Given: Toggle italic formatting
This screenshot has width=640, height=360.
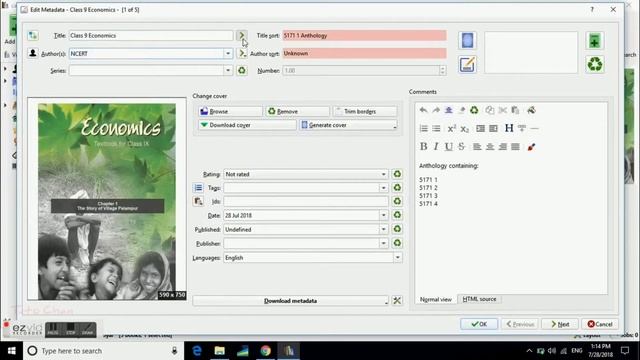Looking at the screenshot, I should [436, 147].
